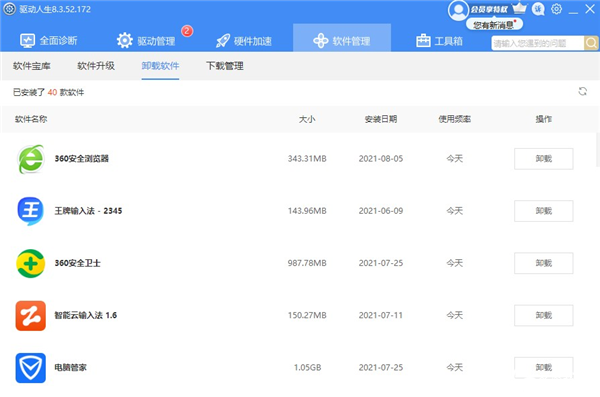The image size is (600, 397).
Task: Uninstall 电脑管家
Action: point(543,368)
